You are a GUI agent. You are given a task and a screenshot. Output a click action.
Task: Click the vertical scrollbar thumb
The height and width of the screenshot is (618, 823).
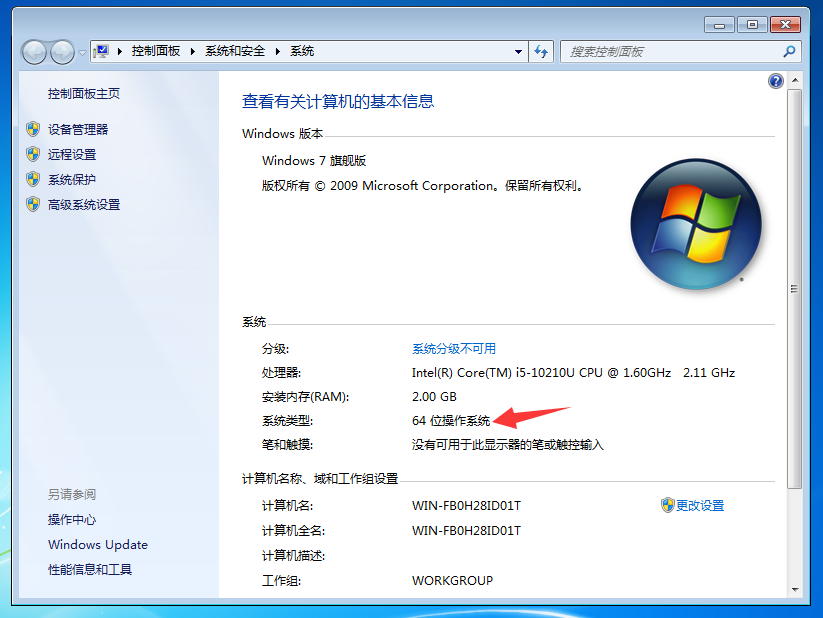(795, 289)
